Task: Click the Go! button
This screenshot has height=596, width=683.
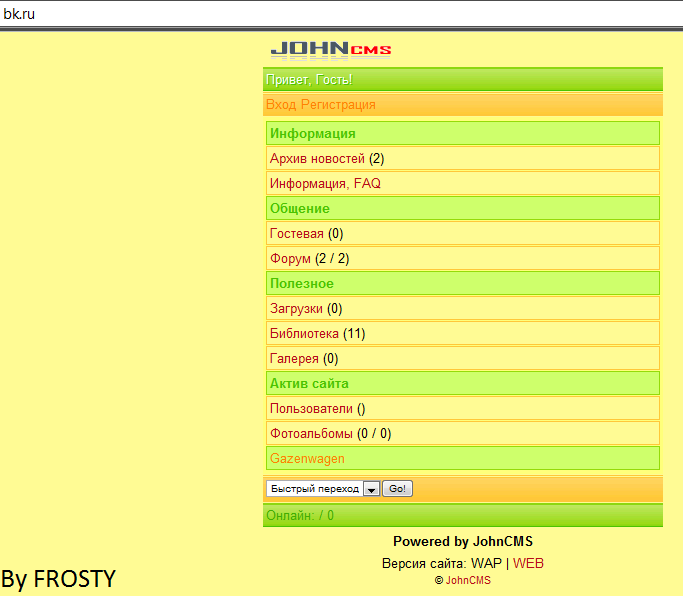Action: [397, 489]
